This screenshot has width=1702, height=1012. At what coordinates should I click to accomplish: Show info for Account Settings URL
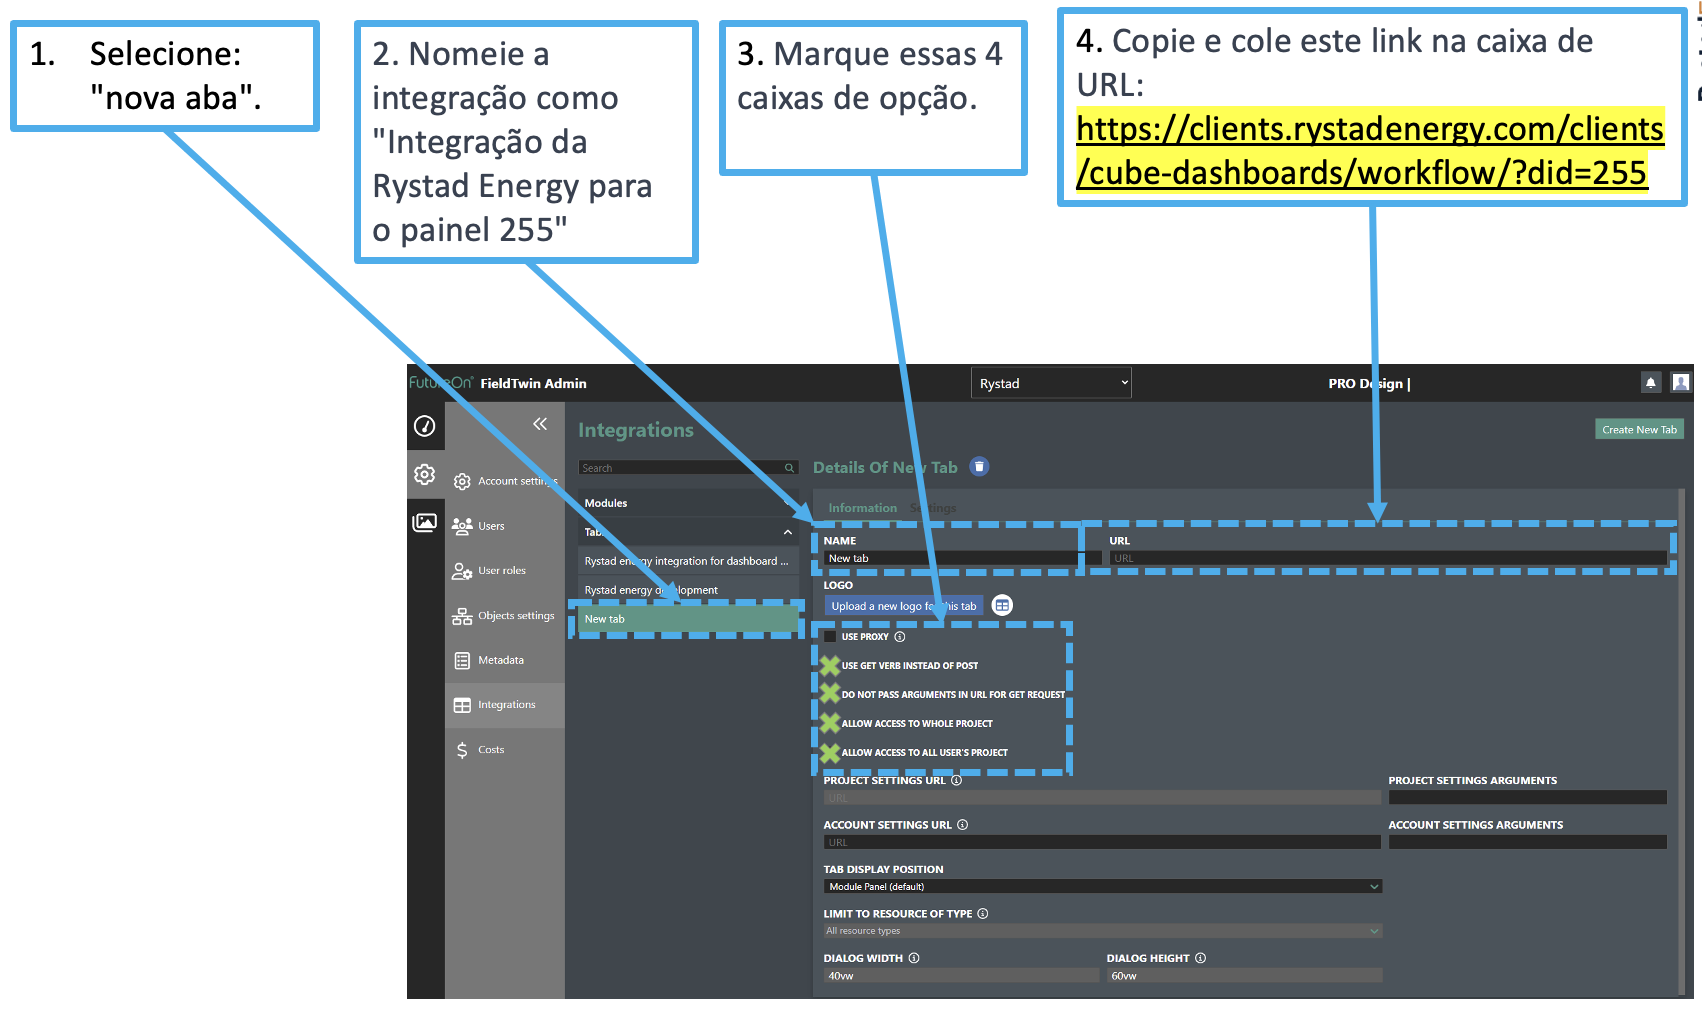pos(963,825)
